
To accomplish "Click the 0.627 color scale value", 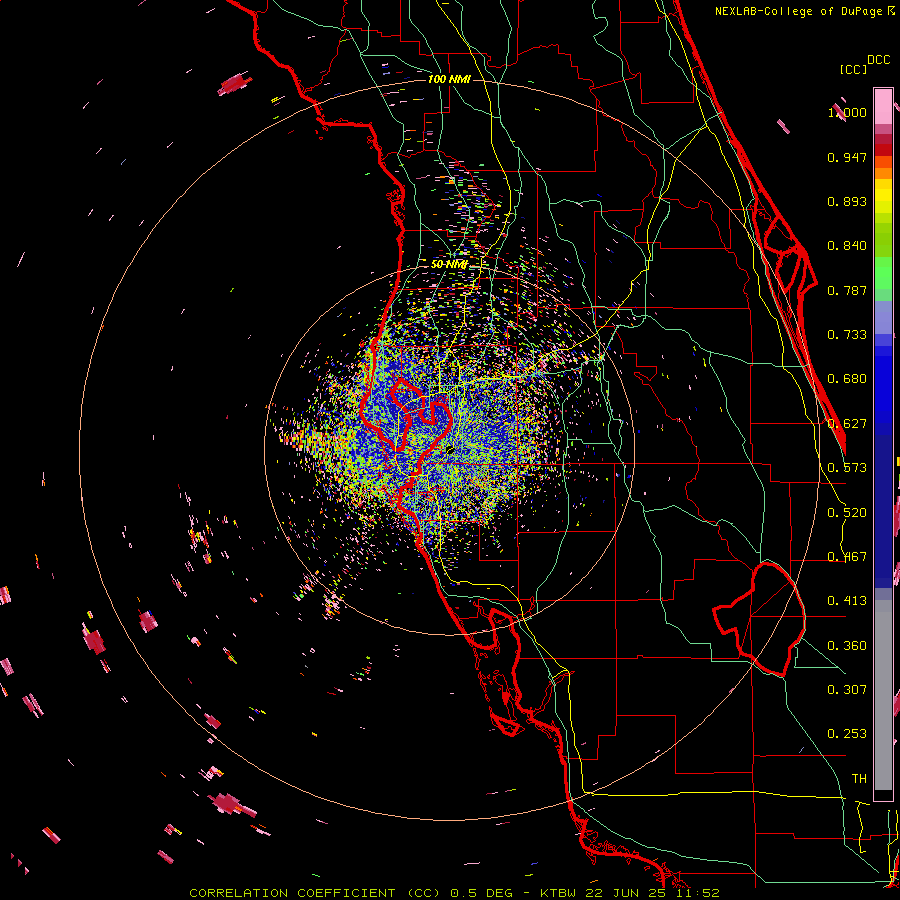I will pos(847,424).
